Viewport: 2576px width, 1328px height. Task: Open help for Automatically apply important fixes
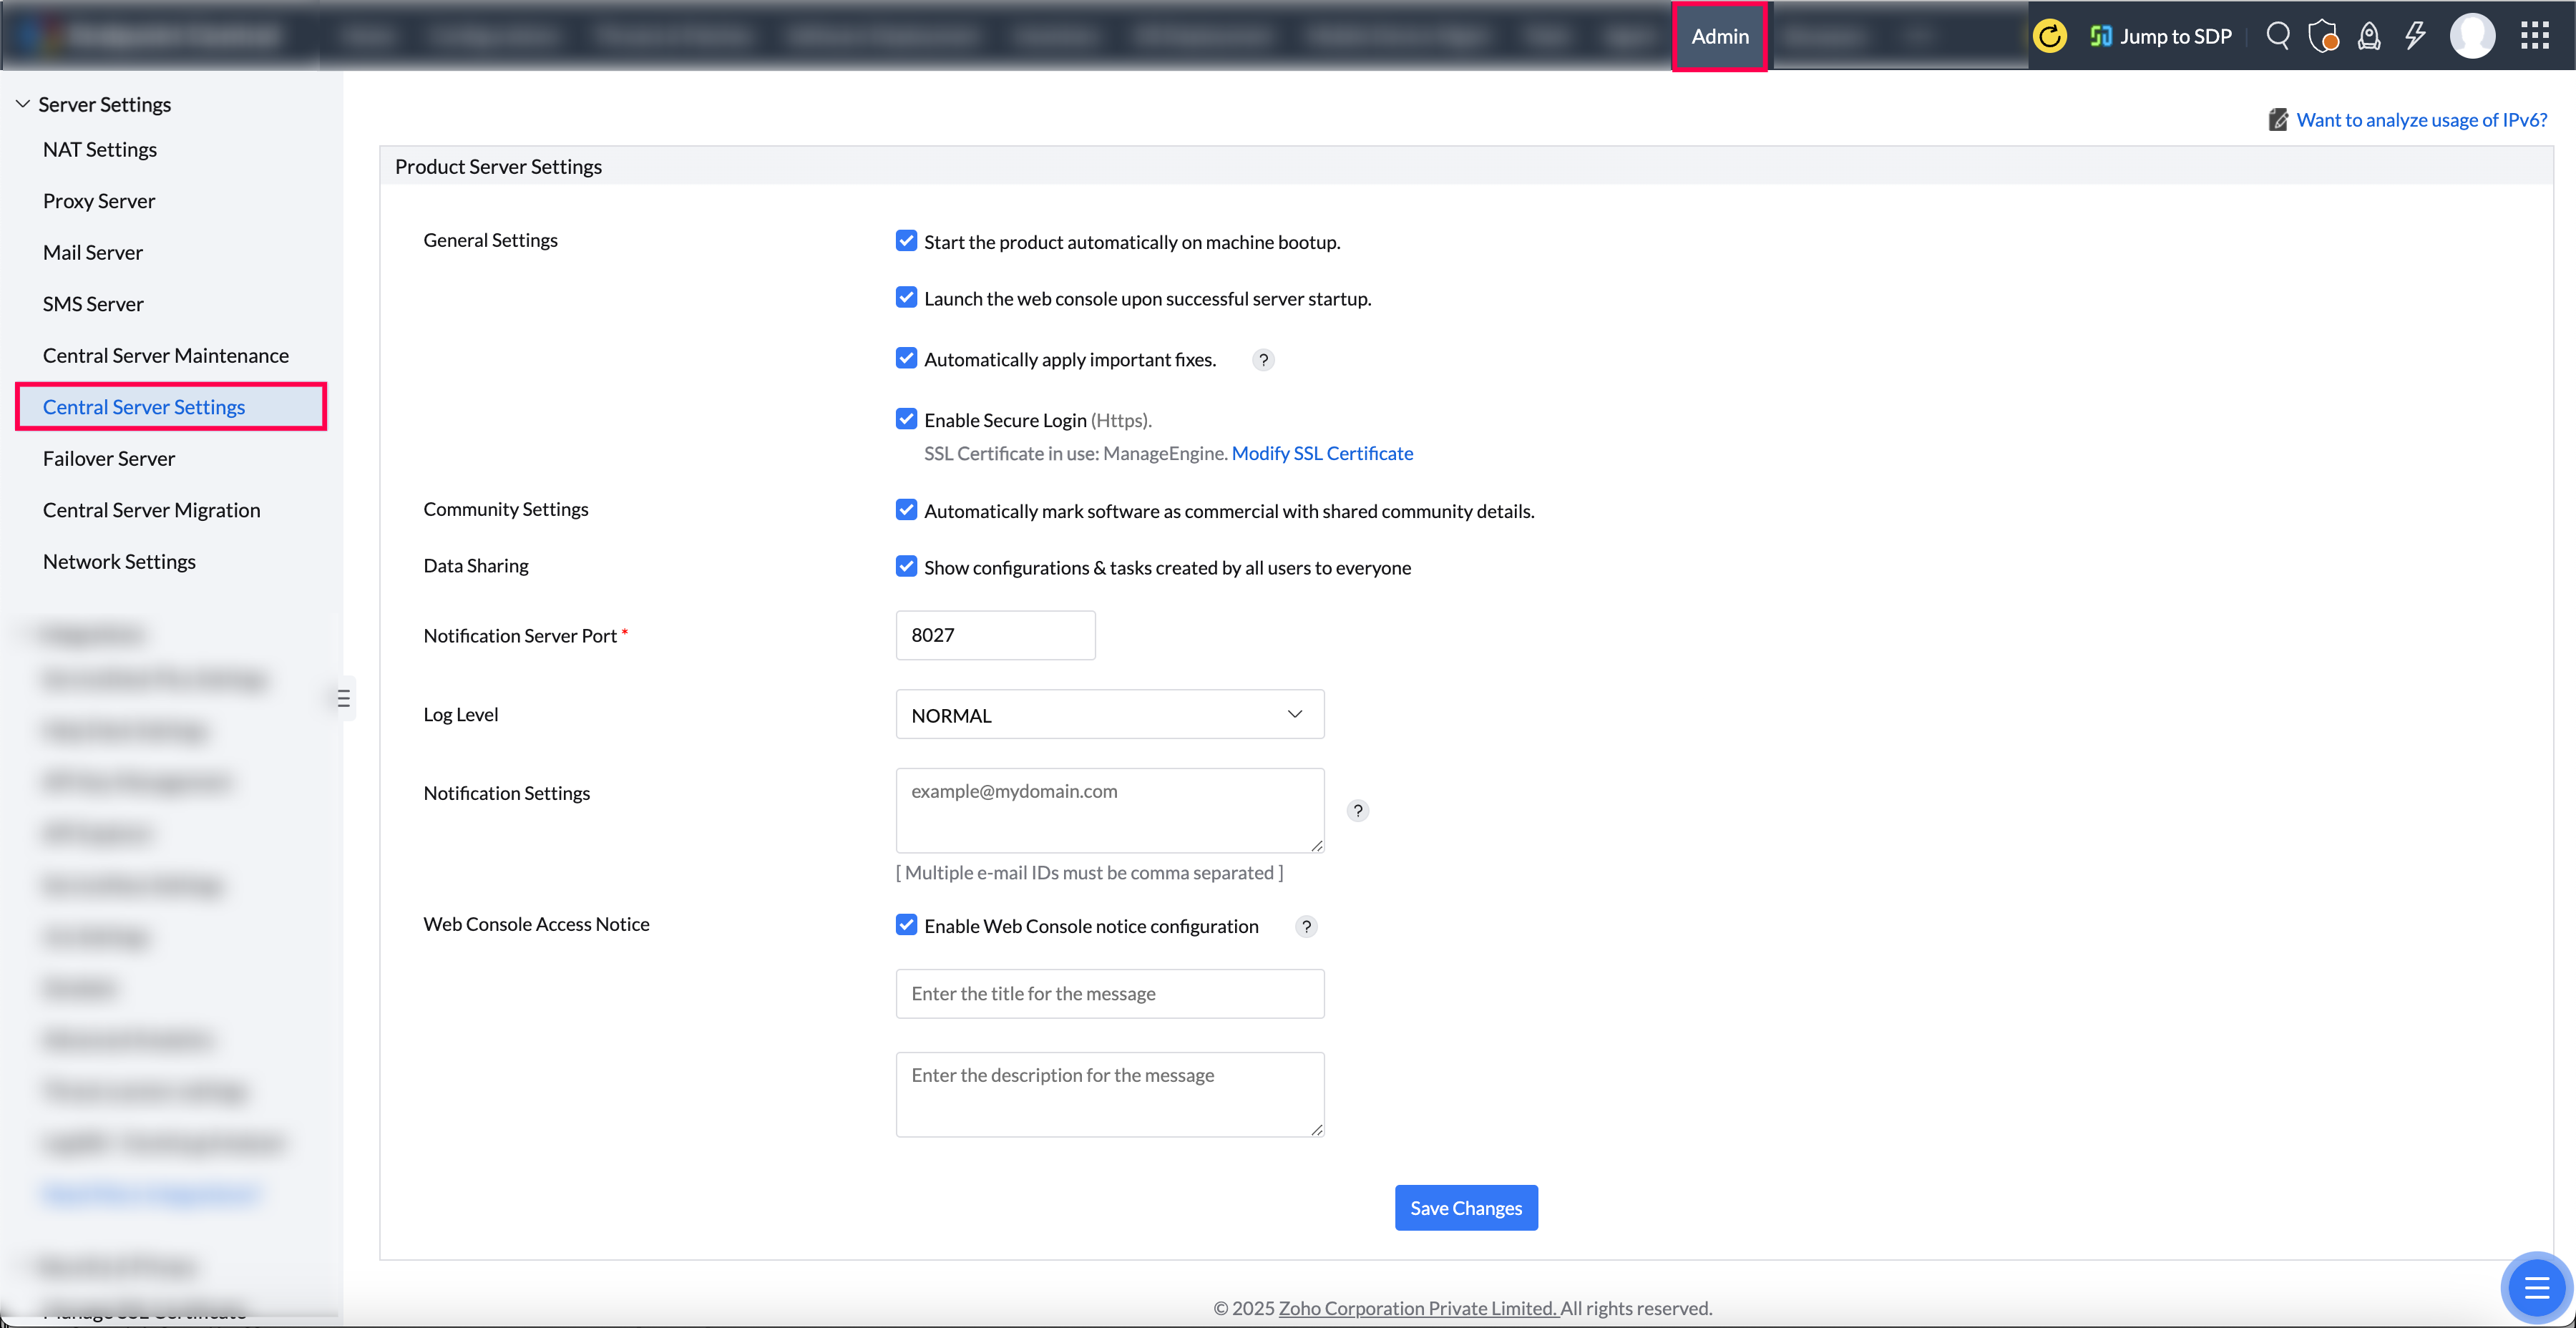click(1263, 360)
